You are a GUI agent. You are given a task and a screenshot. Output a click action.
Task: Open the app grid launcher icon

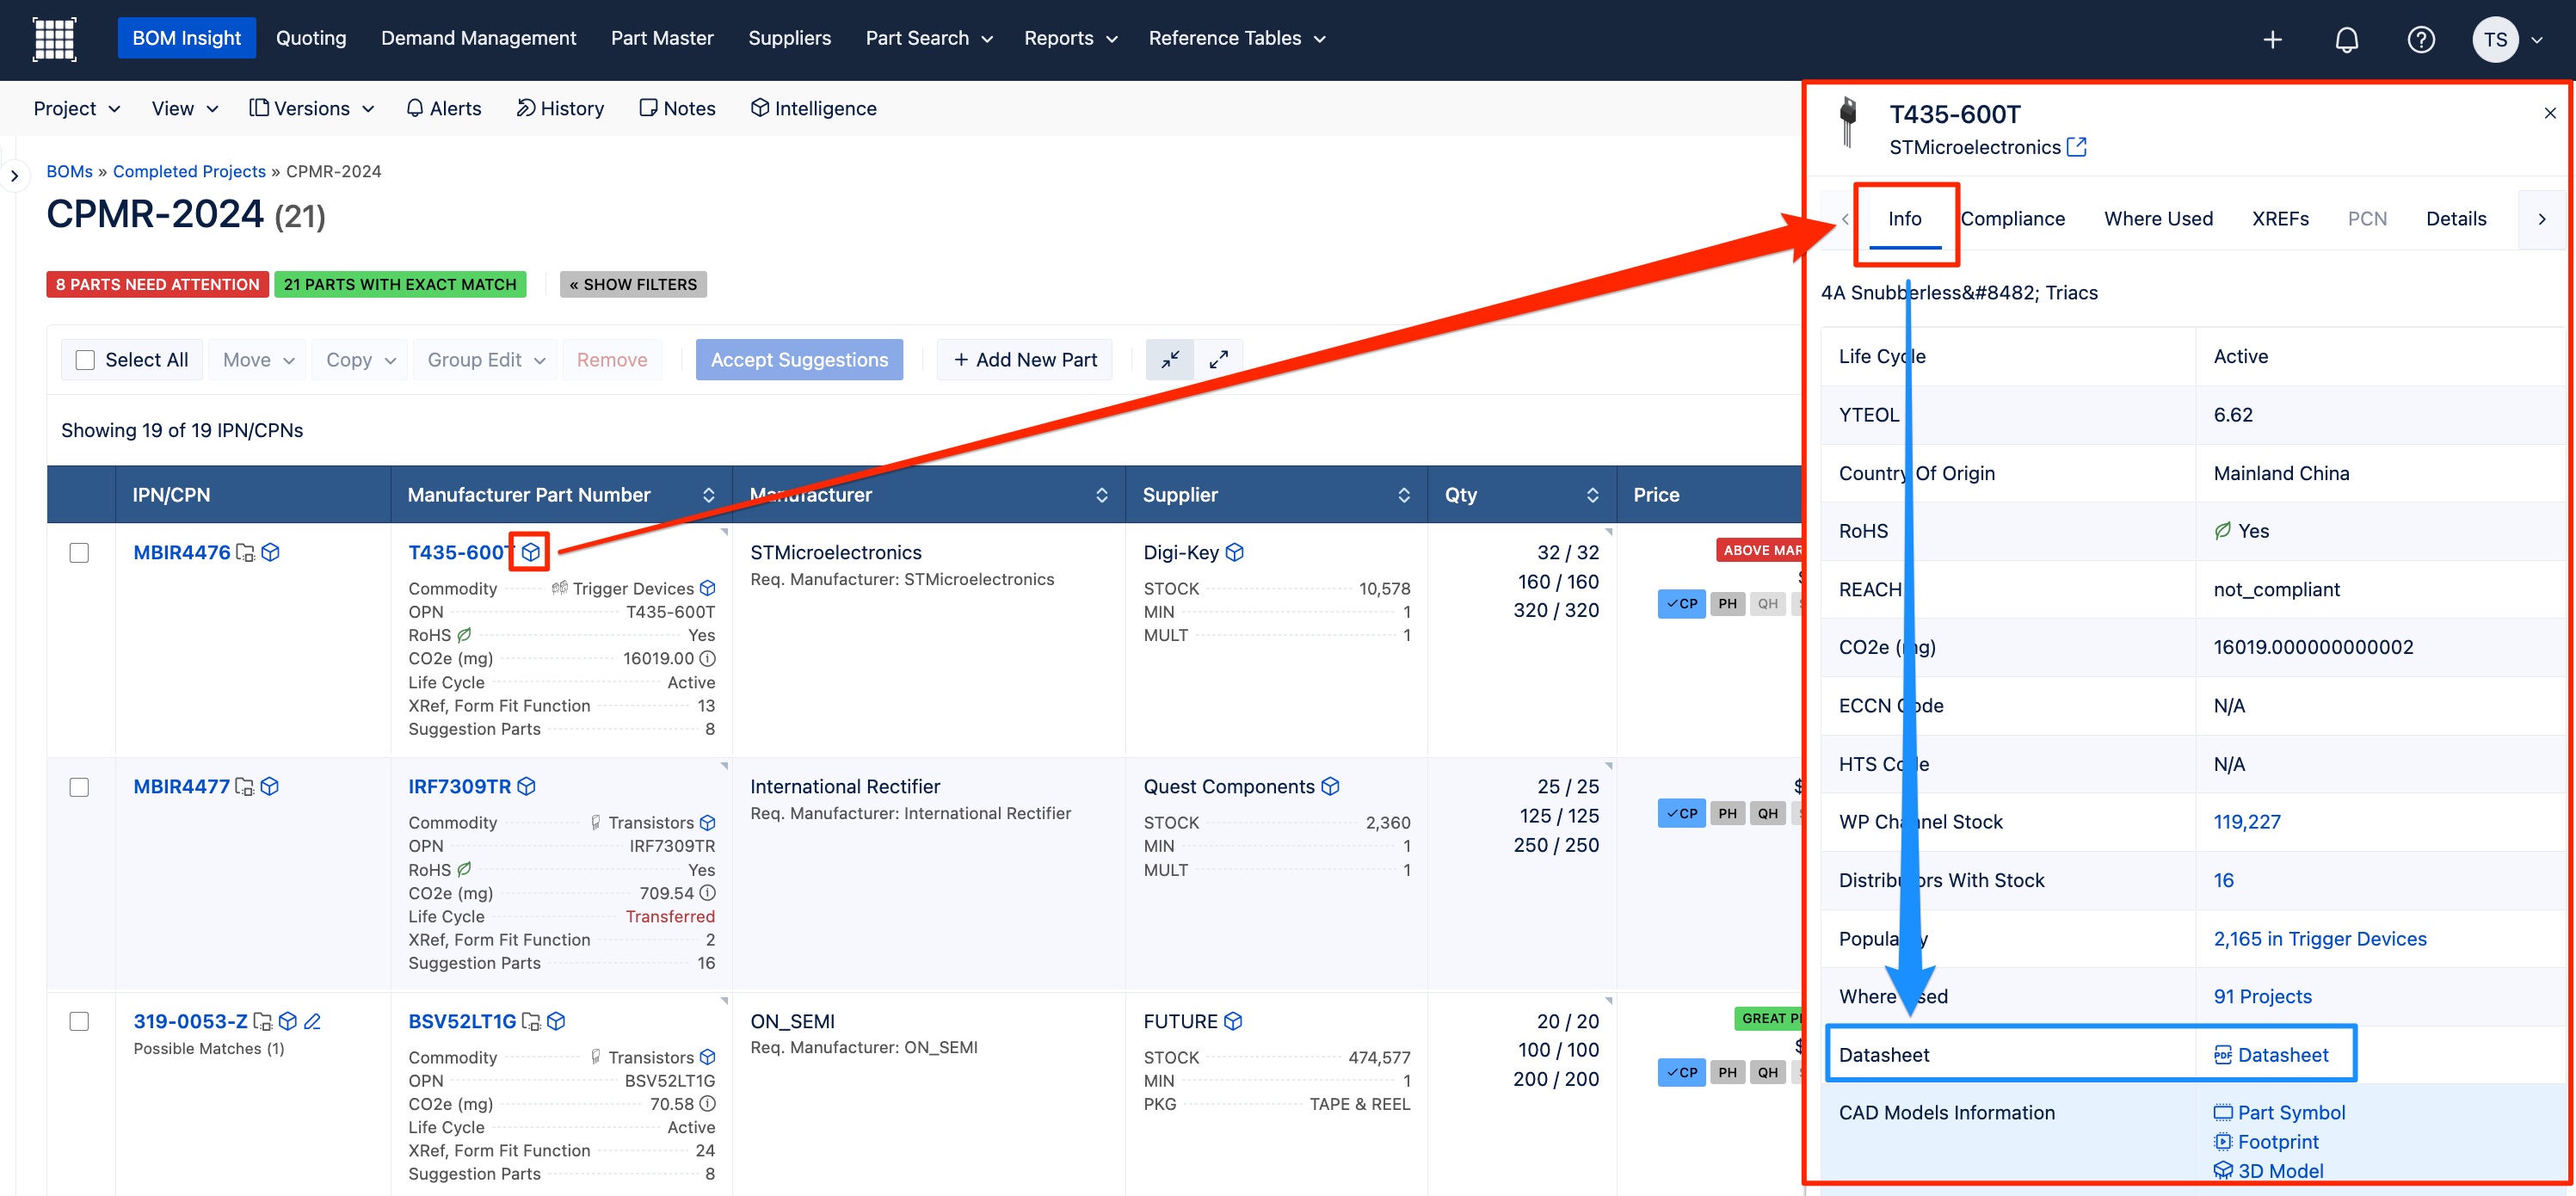(x=54, y=39)
